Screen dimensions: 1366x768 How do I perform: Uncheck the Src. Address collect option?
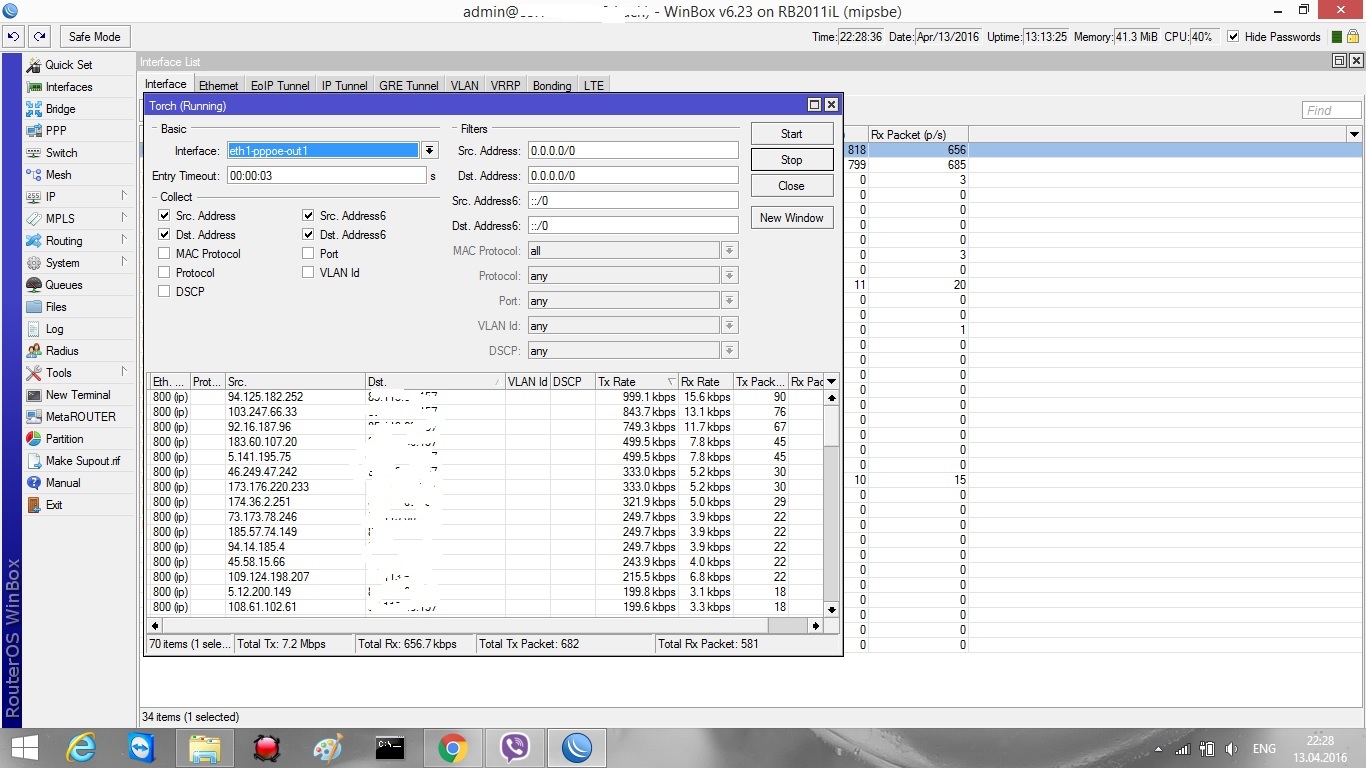(164, 216)
